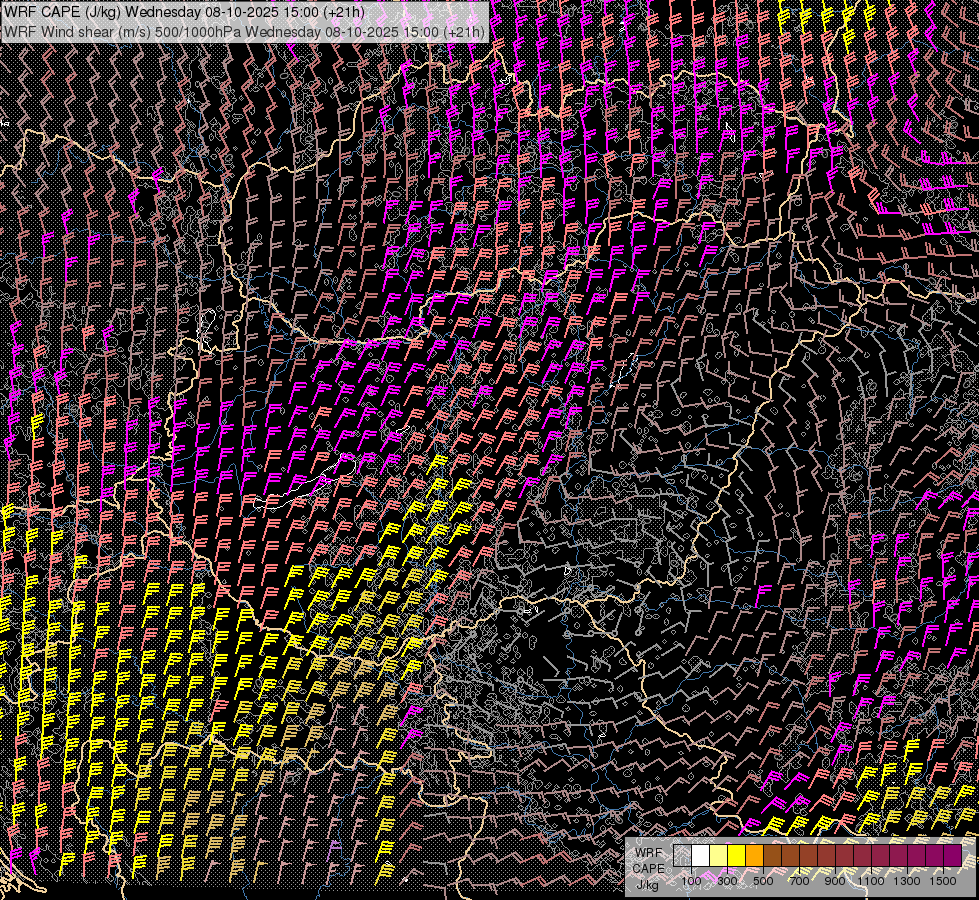Select the first brown swatch after orange

[773, 856]
